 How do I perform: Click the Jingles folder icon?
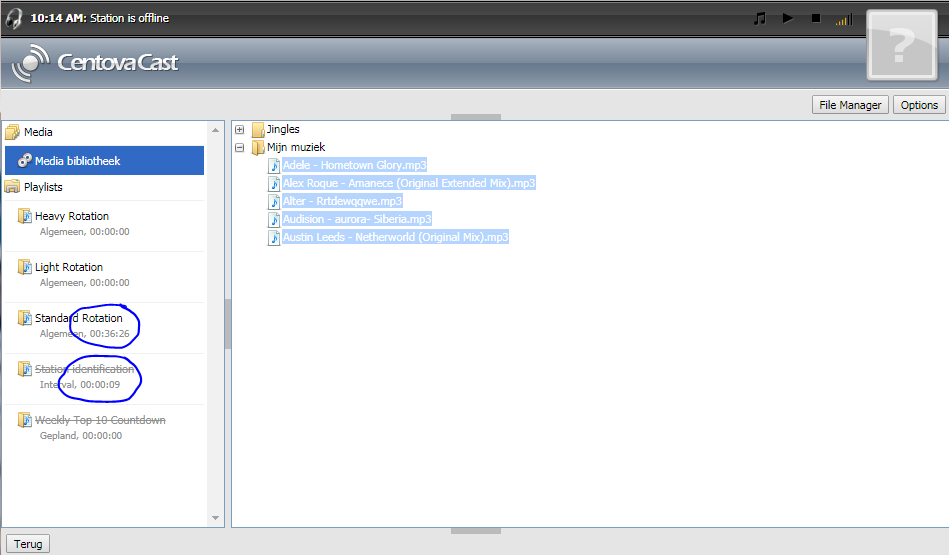coord(258,130)
